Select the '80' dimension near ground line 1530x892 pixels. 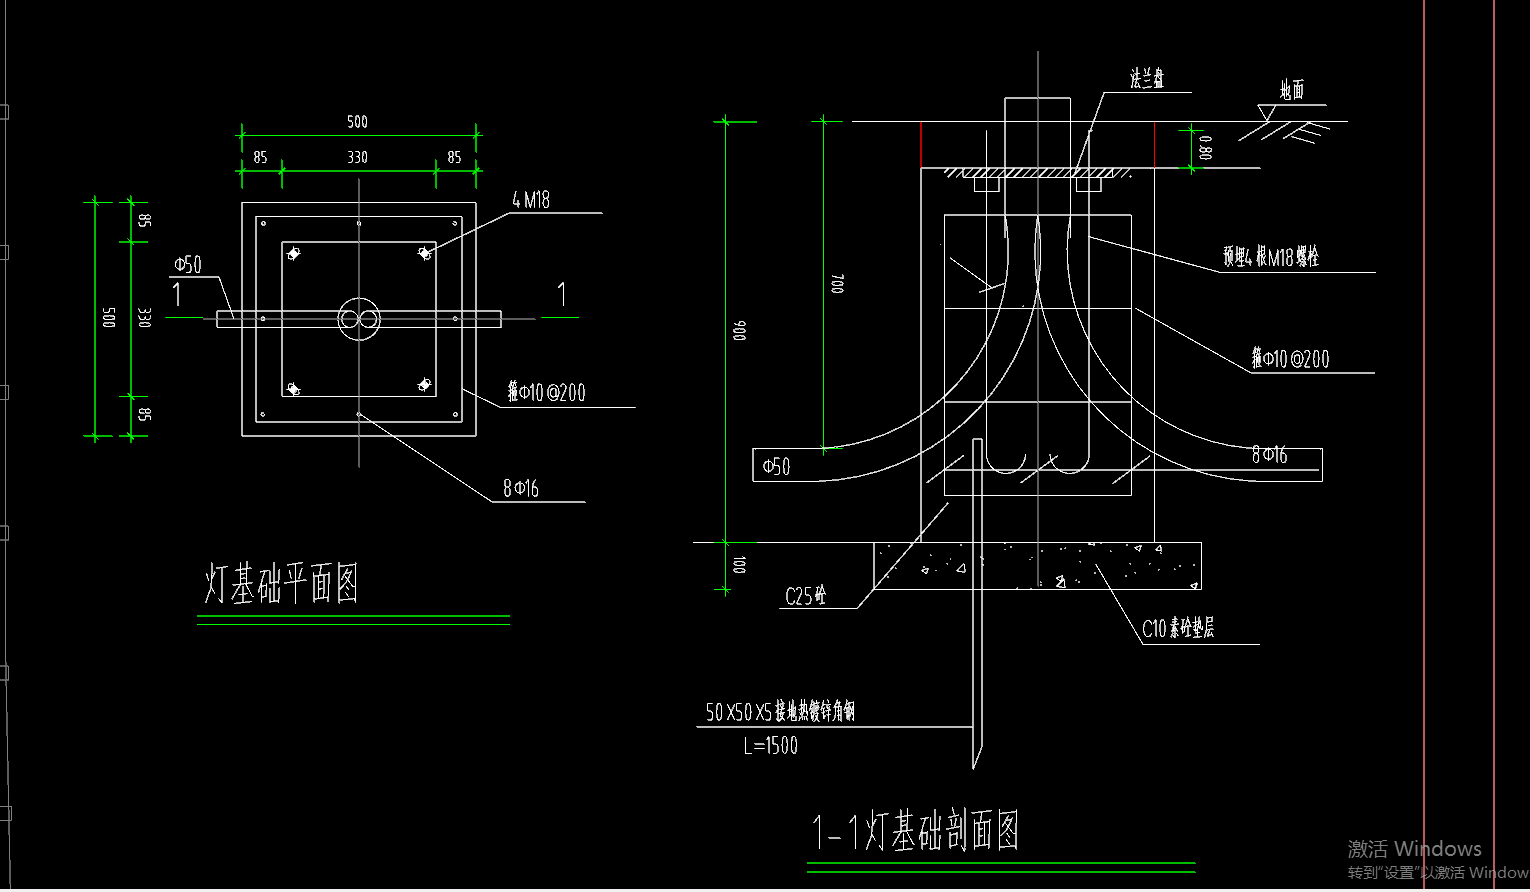[x=1206, y=148]
